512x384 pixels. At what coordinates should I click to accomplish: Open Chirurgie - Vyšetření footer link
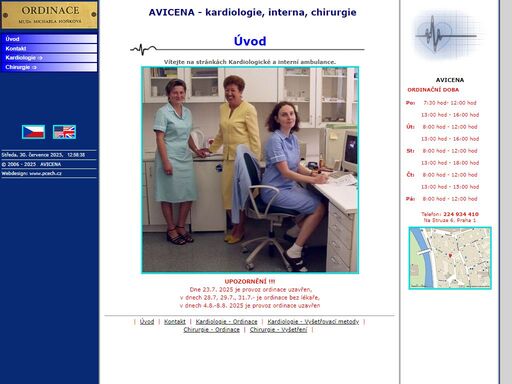click(278, 330)
